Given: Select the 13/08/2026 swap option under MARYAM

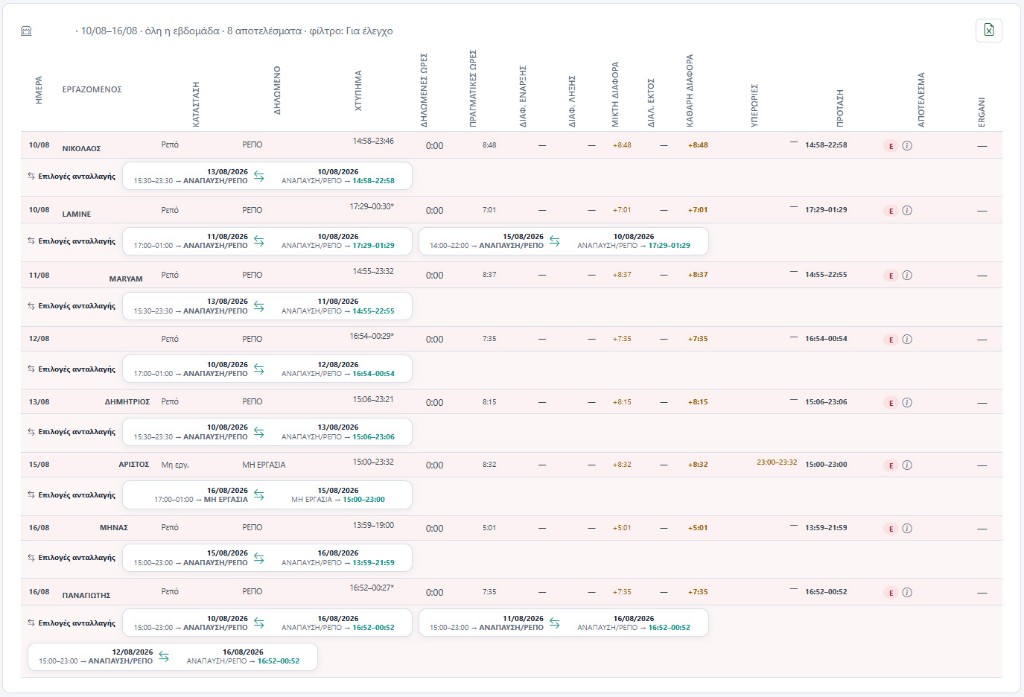Looking at the screenshot, I should [267, 306].
